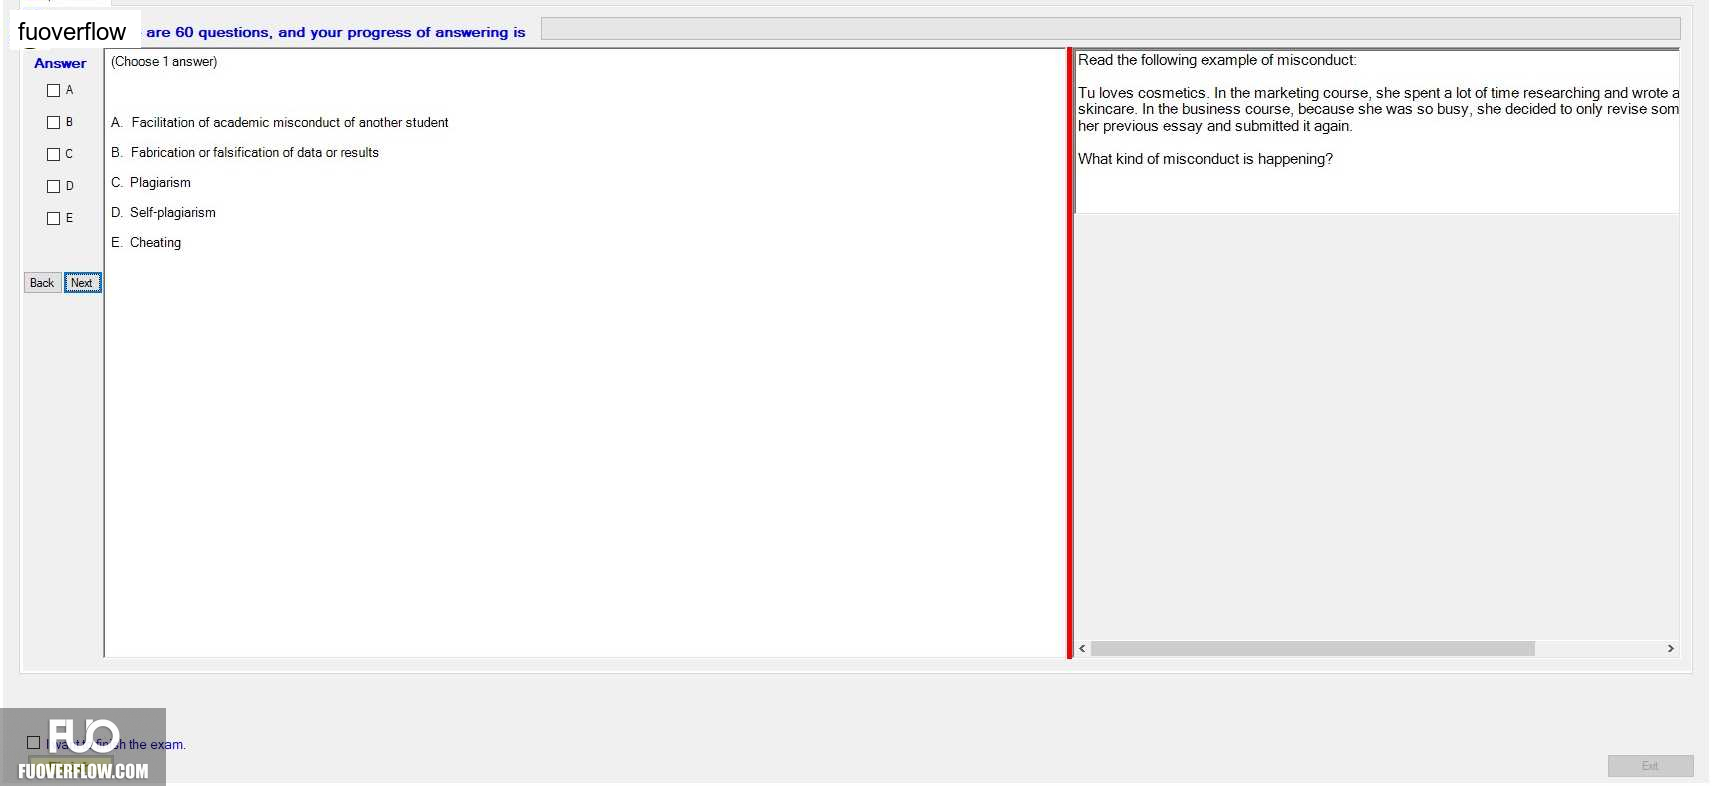Go Back to previous question
This screenshot has height=786, width=1713.
tap(42, 283)
